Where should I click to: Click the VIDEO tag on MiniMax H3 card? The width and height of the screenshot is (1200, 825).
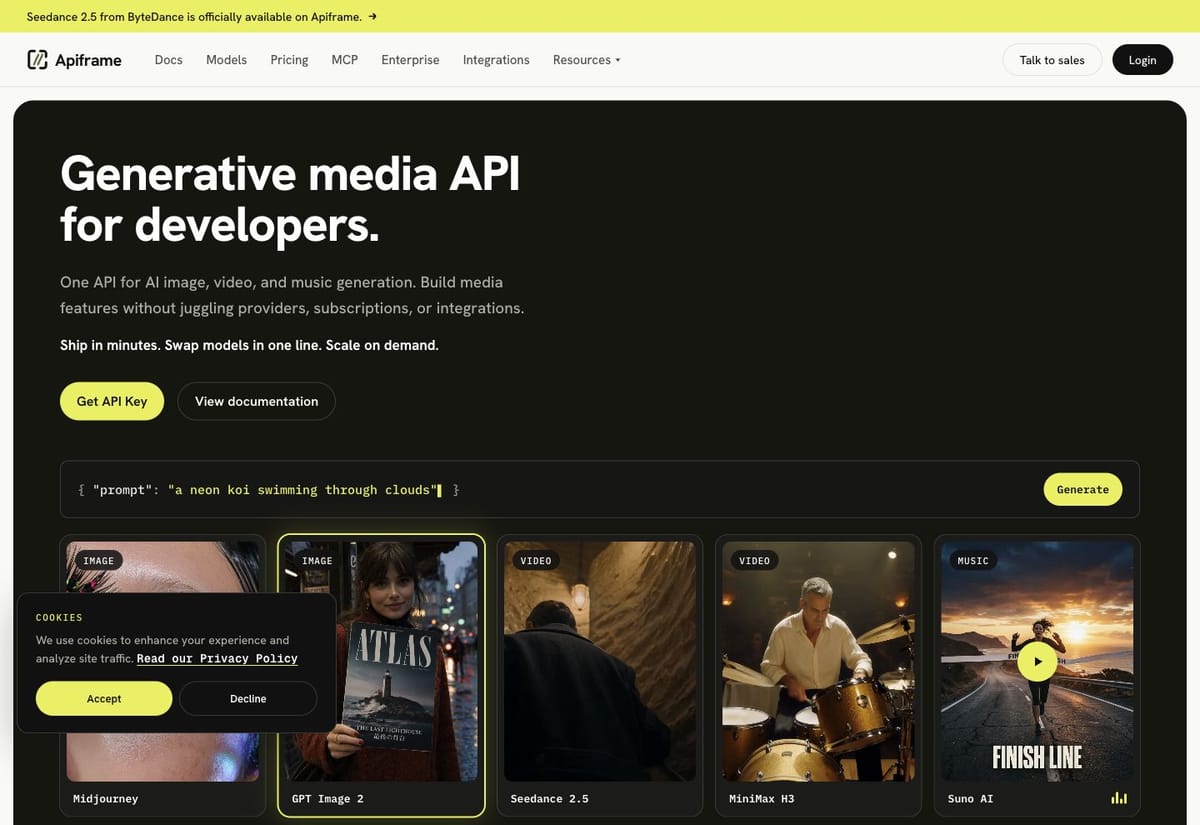(754, 561)
